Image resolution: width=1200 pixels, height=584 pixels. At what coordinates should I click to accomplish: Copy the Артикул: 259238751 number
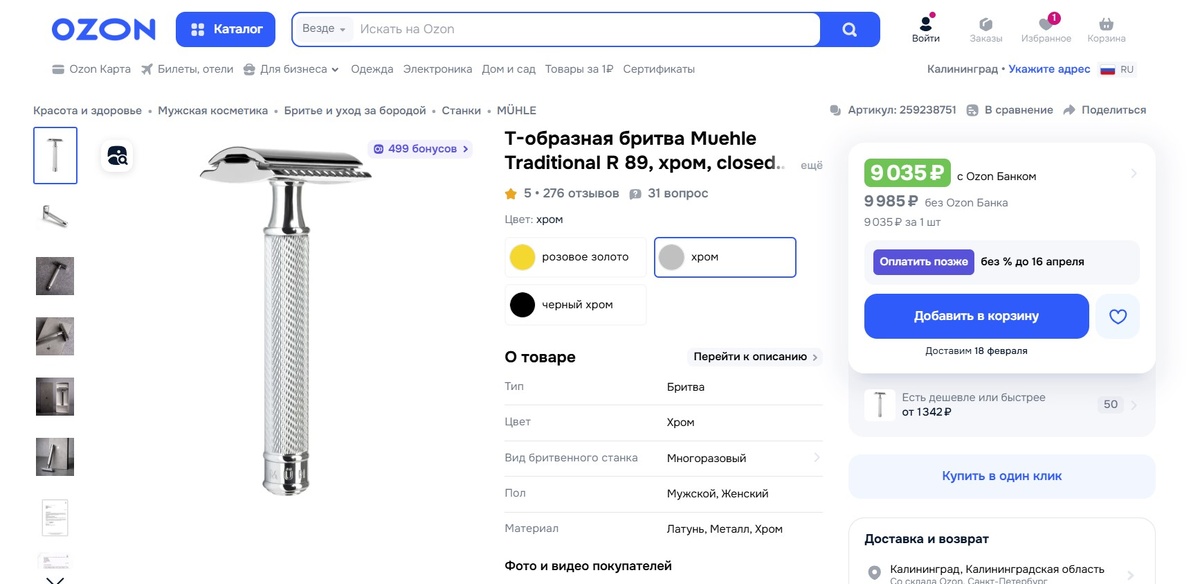tap(894, 110)
